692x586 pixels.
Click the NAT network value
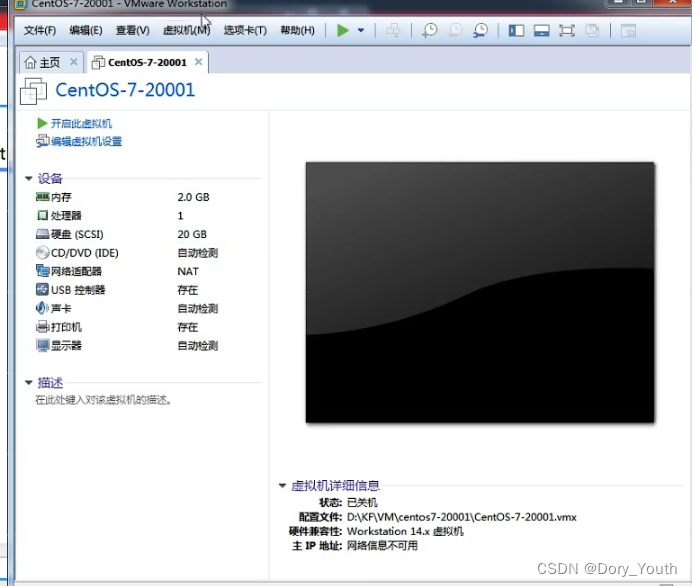188,271
